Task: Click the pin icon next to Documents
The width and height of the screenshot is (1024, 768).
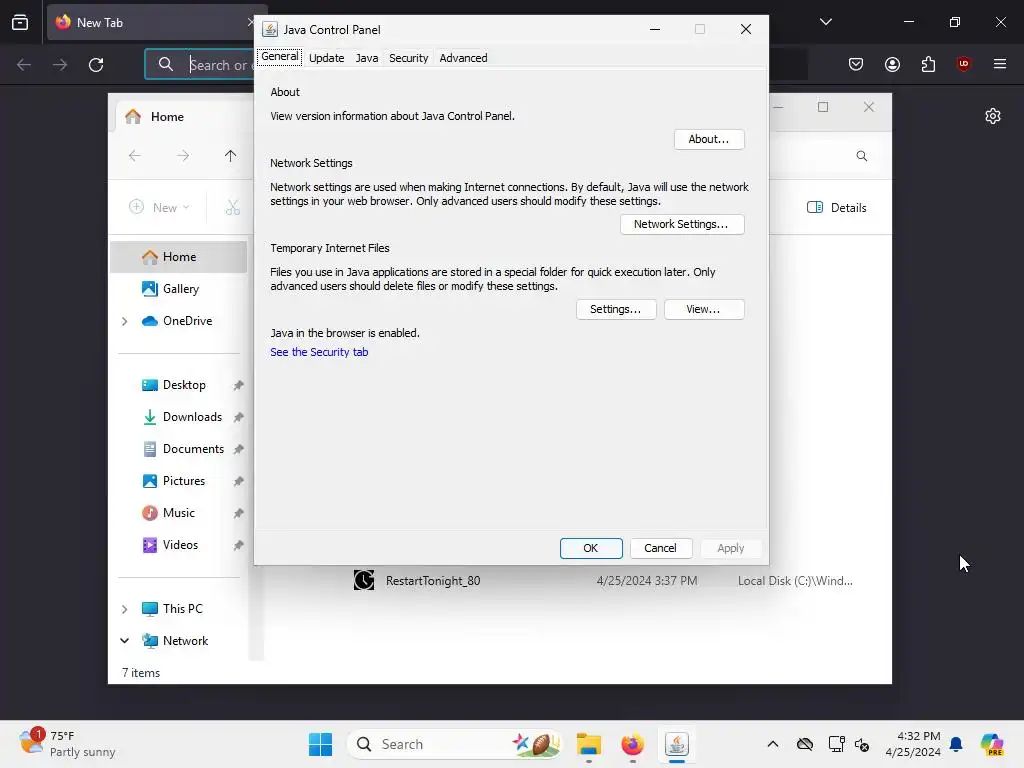Action: coord(238,449)
